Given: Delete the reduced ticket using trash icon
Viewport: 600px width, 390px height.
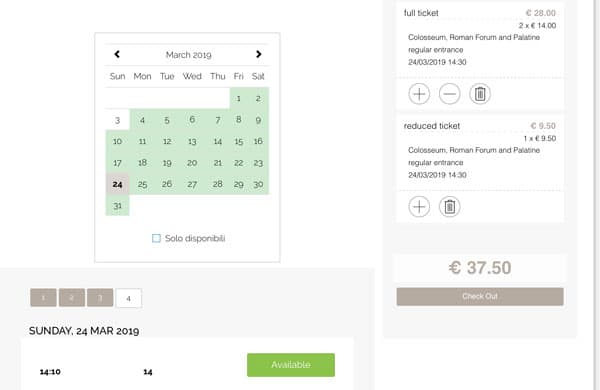Looking at the screenshot, I should click(x=450, y=207).
